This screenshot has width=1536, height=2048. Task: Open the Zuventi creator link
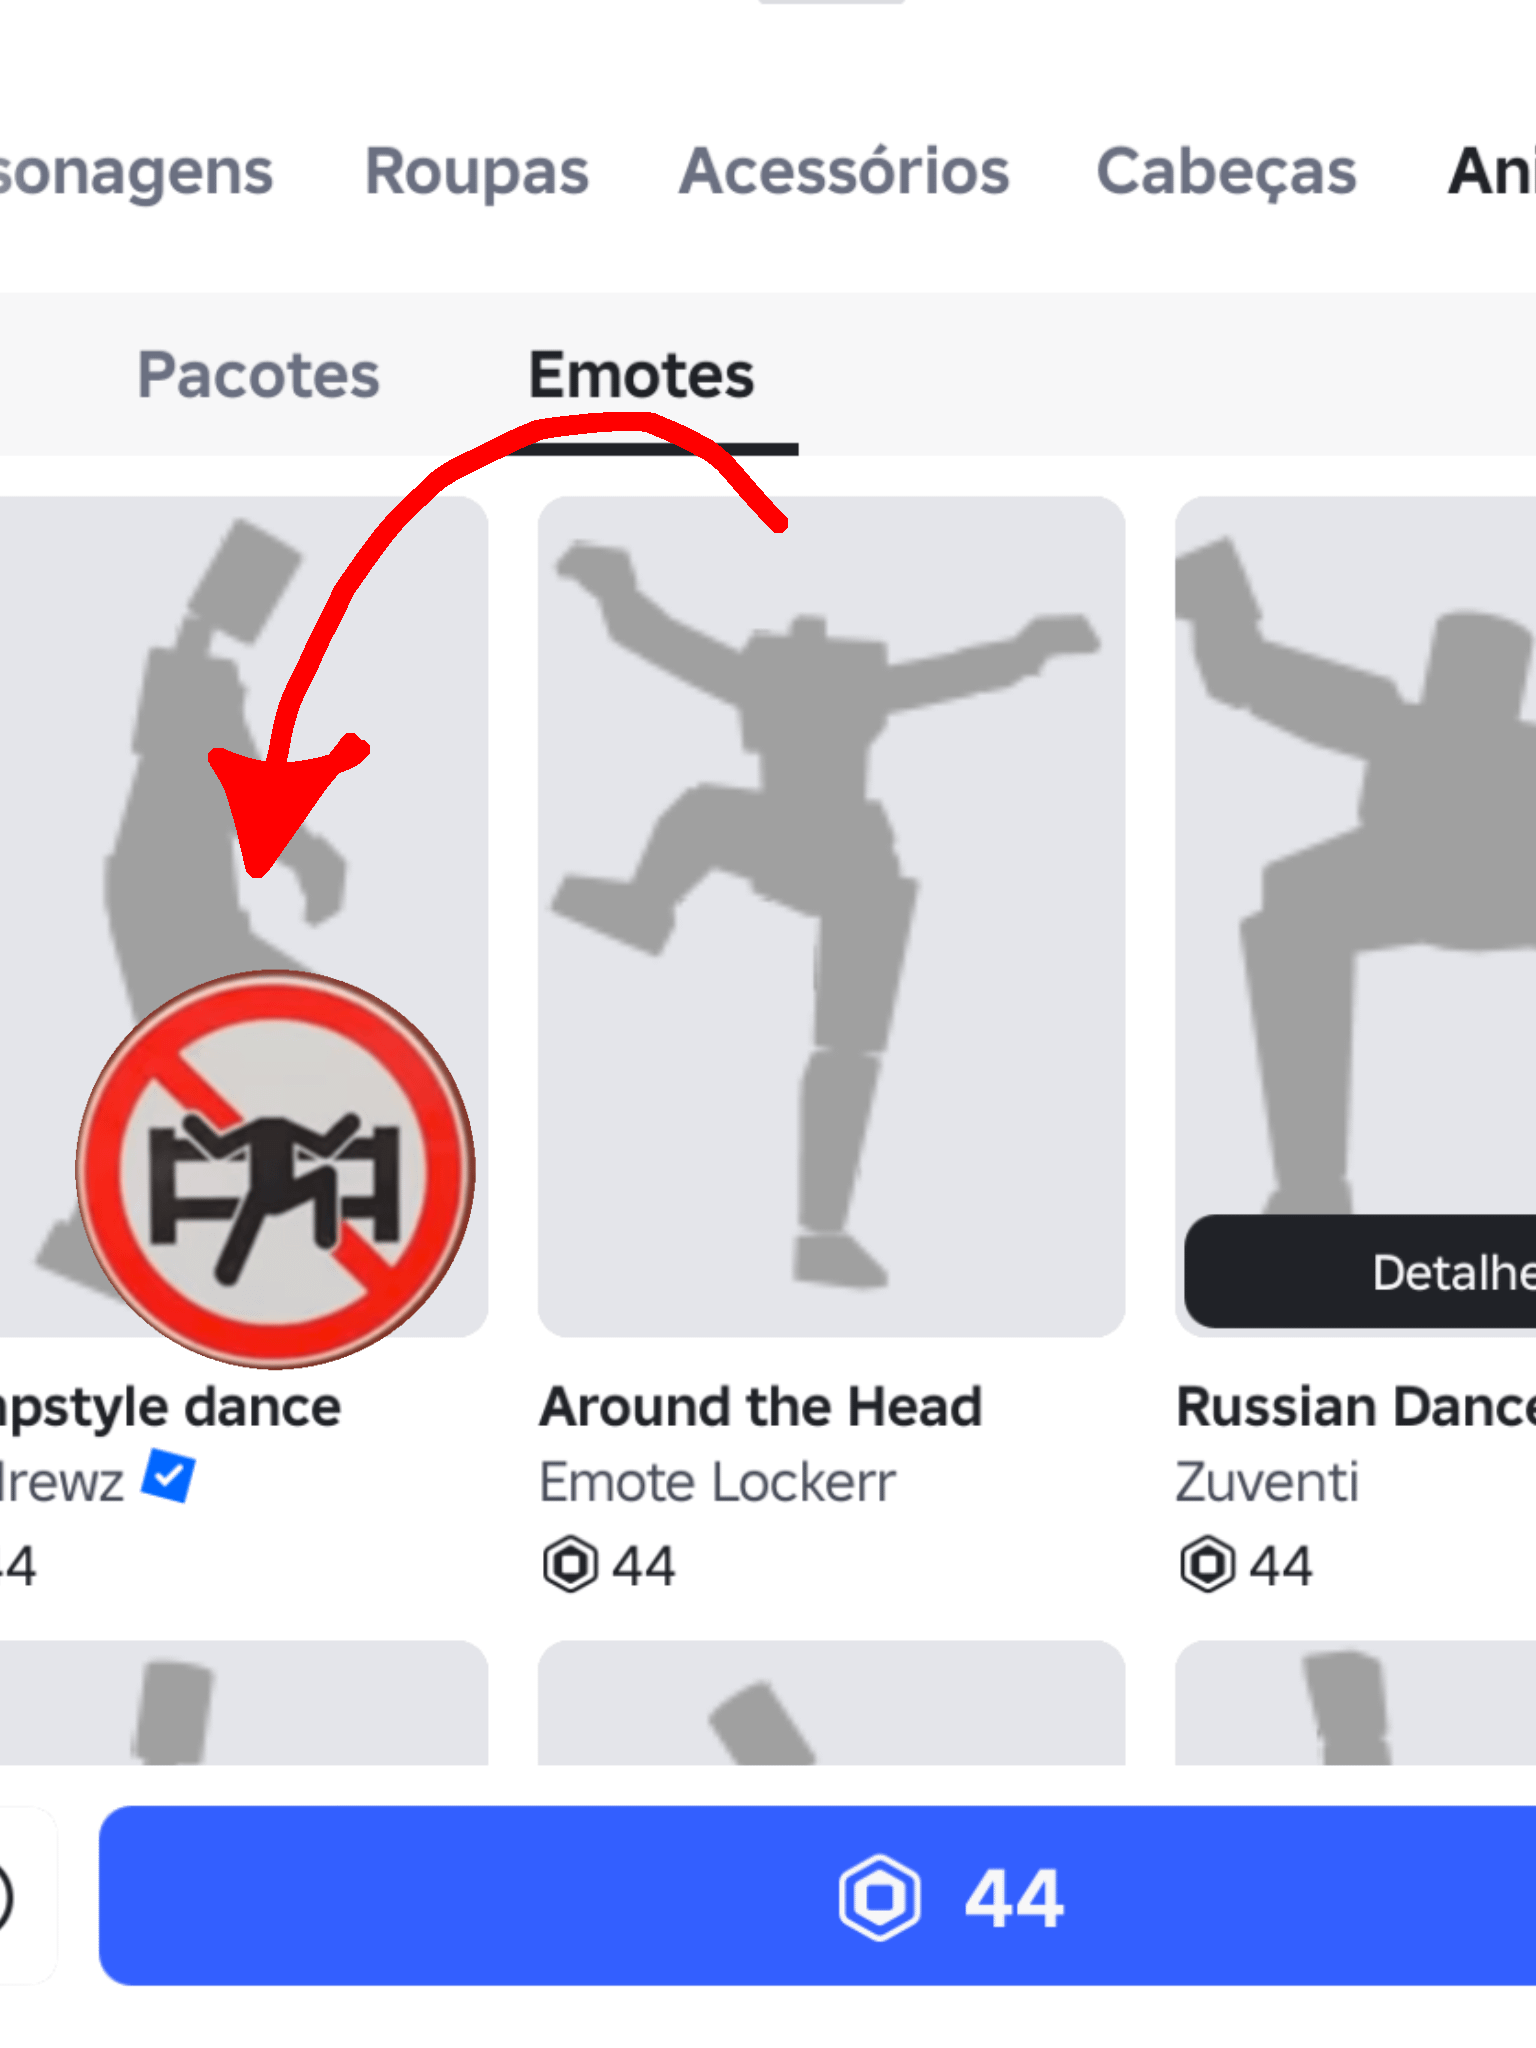tap(1267, 1482)
